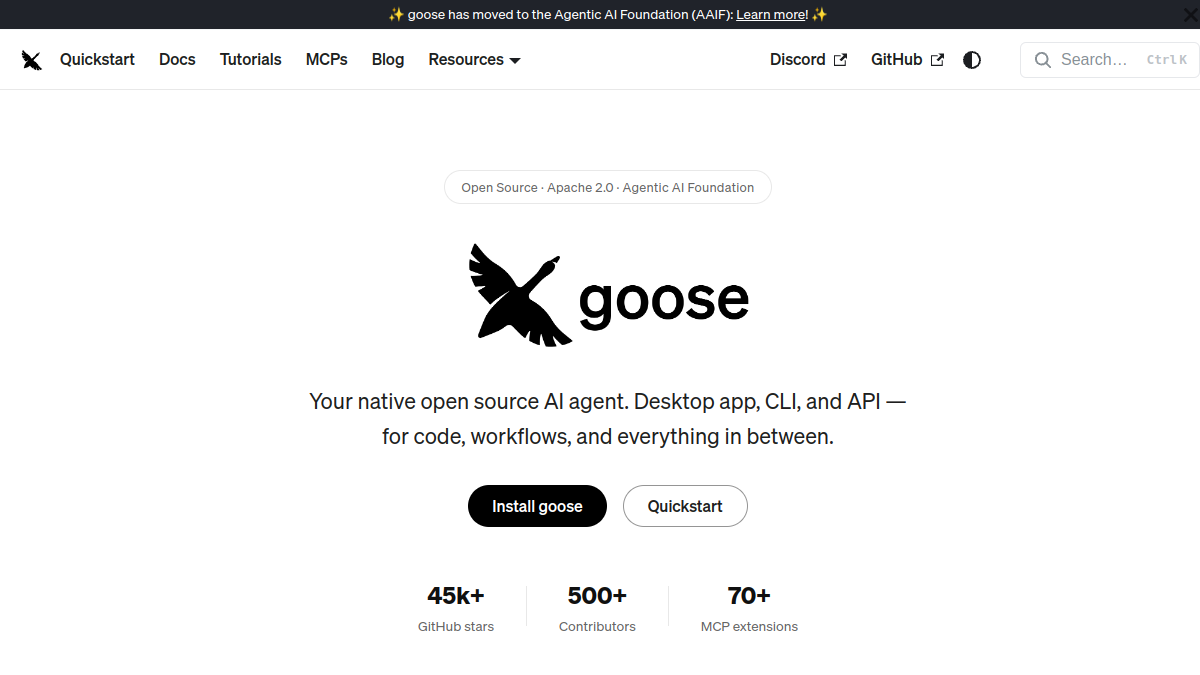
Task: Expand the Resources dropdown menu
Action: tap(475, 60)
